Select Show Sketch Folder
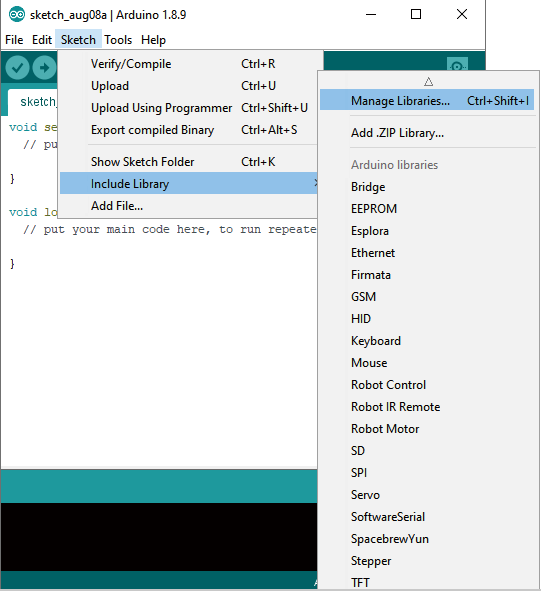The image size is (541, 591). pos(188,162)
